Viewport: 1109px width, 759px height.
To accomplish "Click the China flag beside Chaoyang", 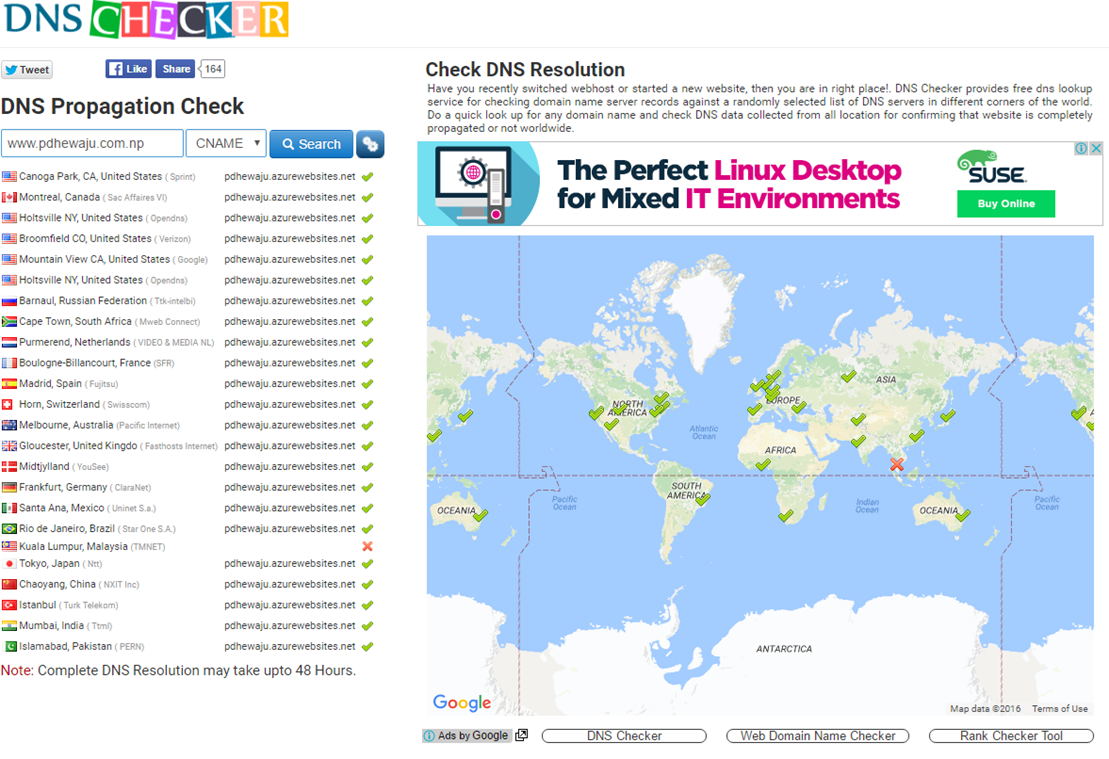I will point(9,584).
